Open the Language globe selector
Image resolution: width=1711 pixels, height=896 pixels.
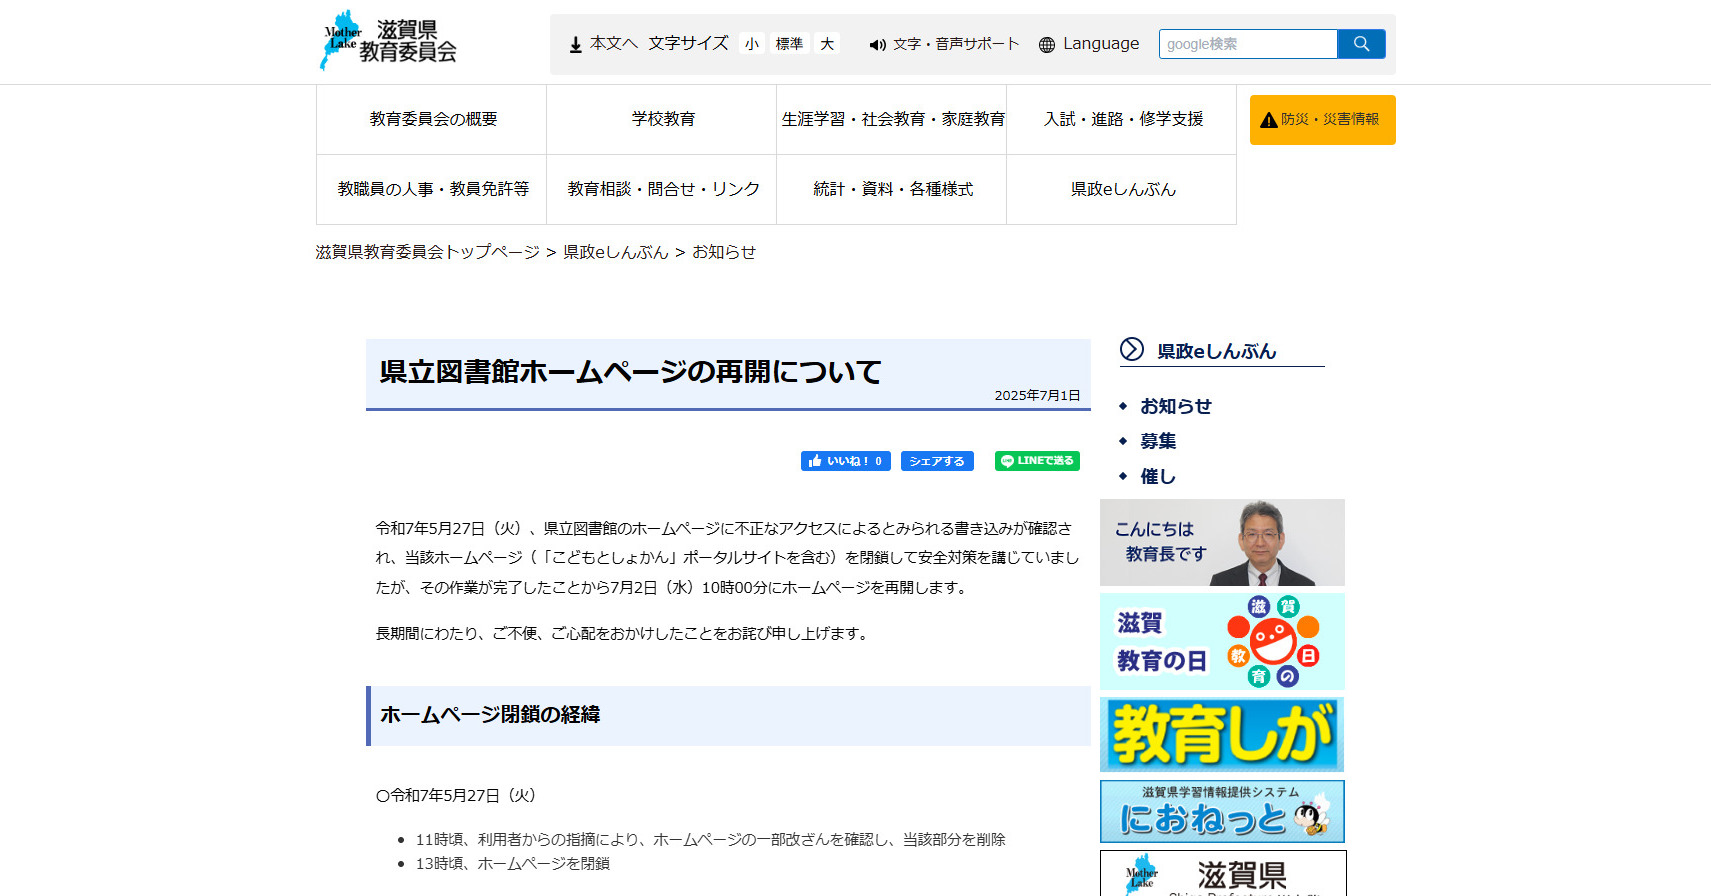click(1089, 44)
